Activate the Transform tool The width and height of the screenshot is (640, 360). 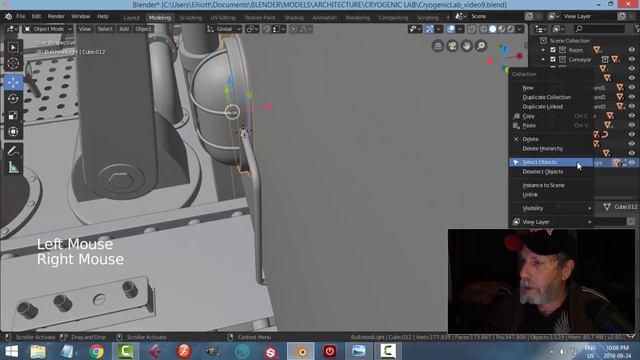pos(13,131)
